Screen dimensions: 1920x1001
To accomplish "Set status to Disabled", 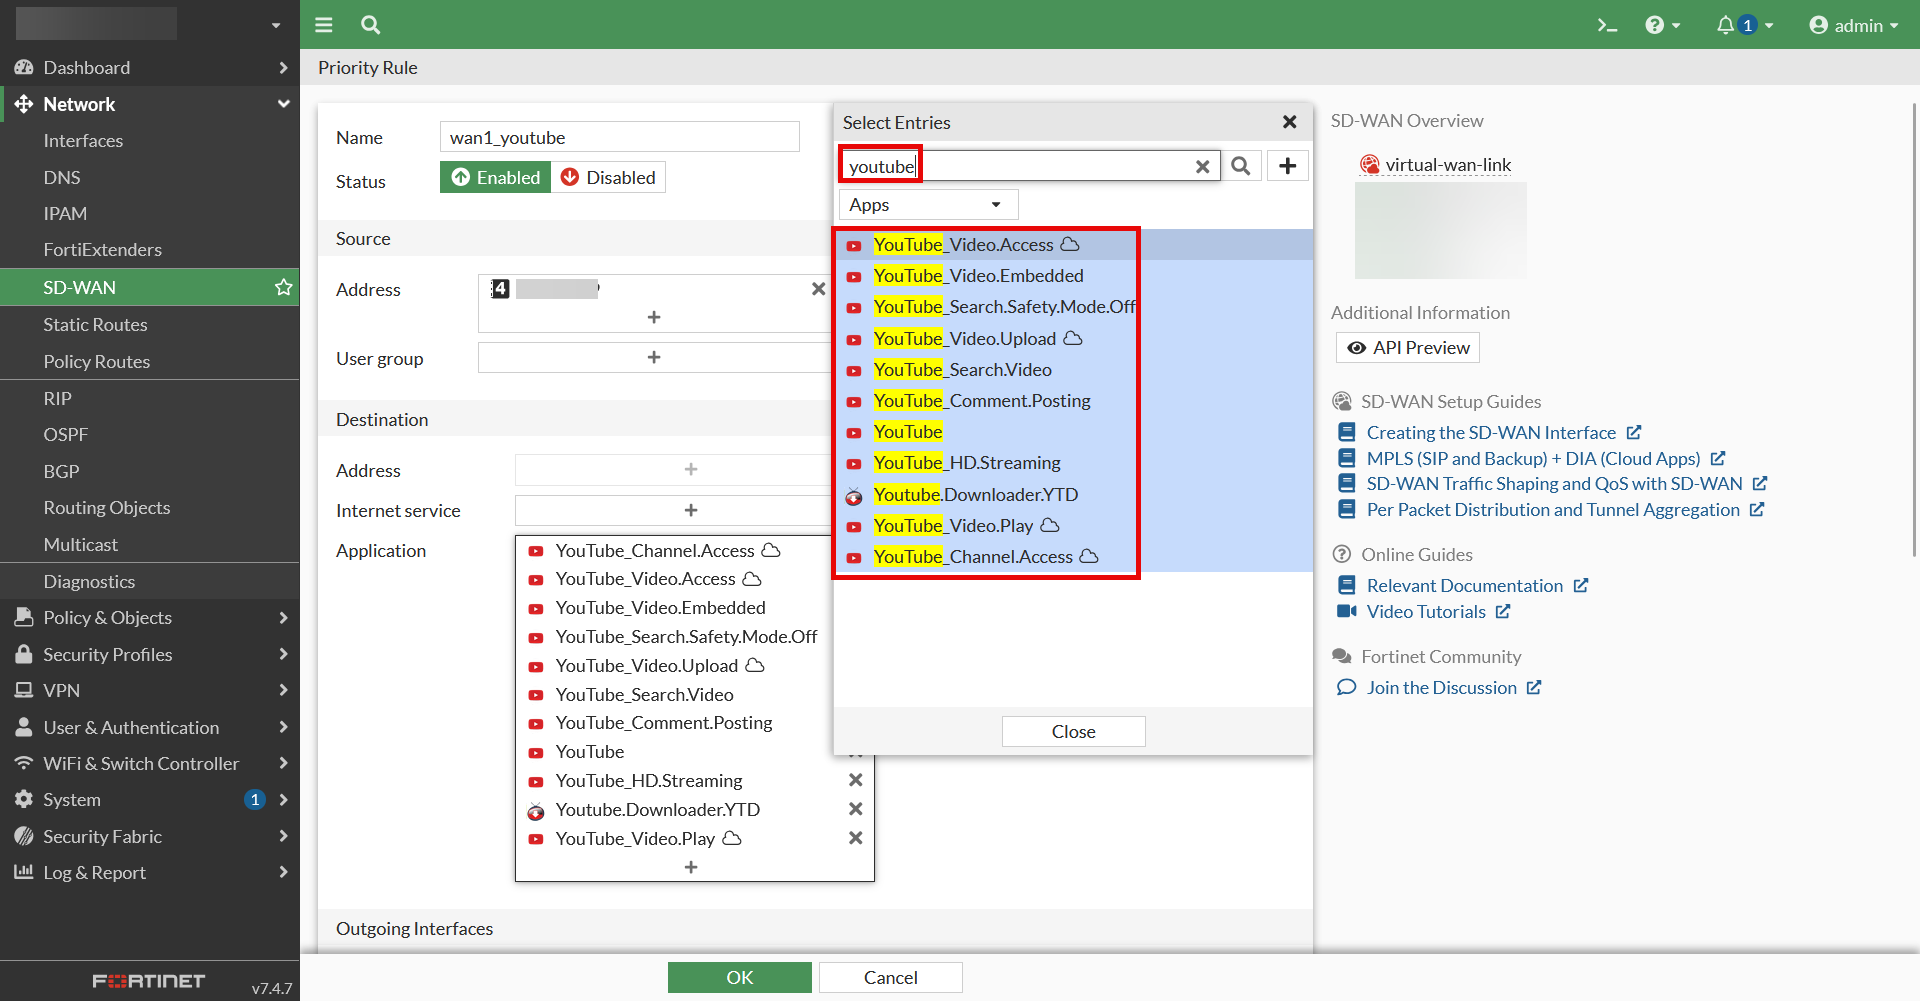I will [608, 178].
